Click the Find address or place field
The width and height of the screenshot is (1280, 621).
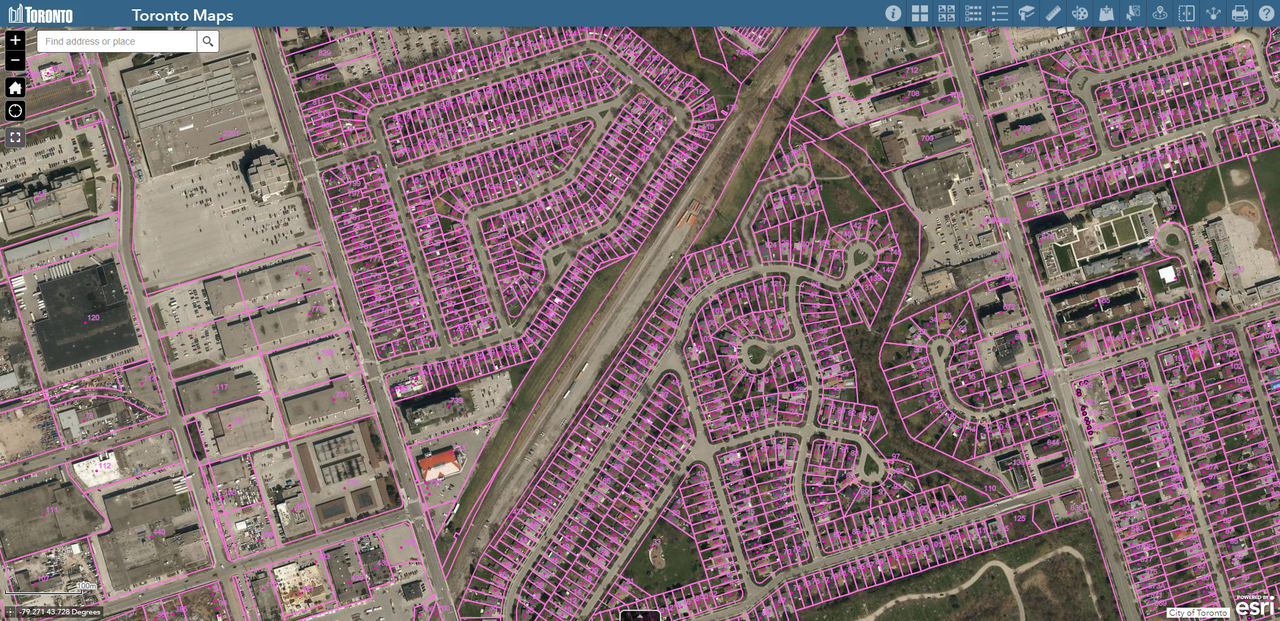point(116,41)
